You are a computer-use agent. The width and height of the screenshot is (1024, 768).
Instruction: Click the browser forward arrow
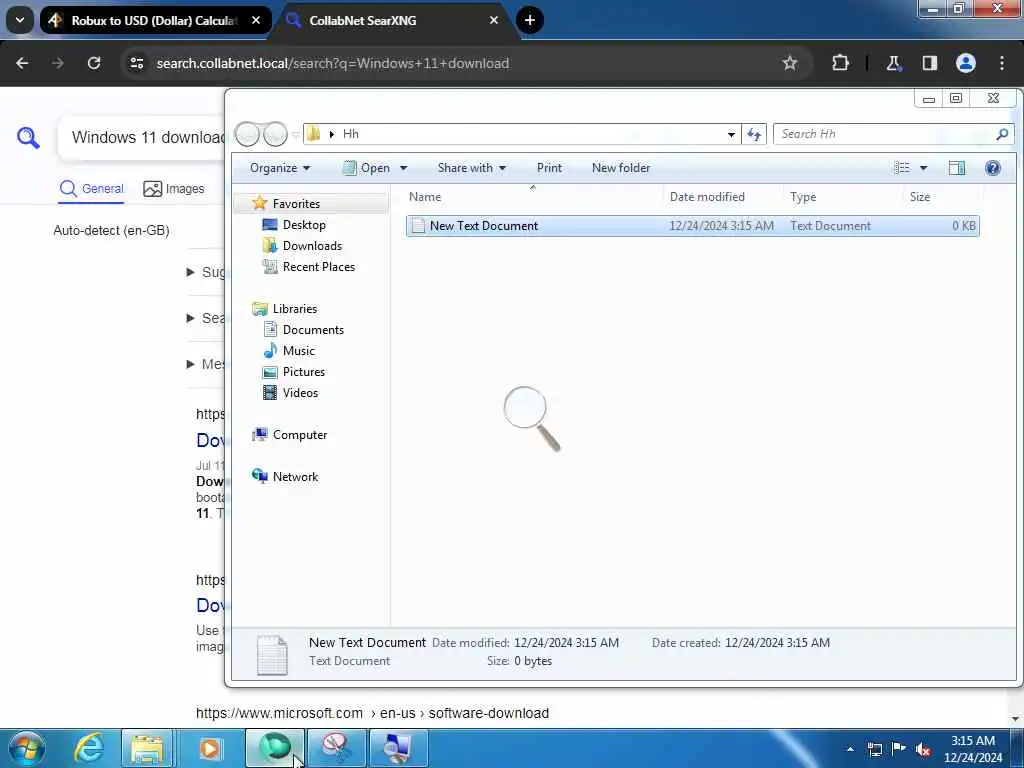pos(58,63)
